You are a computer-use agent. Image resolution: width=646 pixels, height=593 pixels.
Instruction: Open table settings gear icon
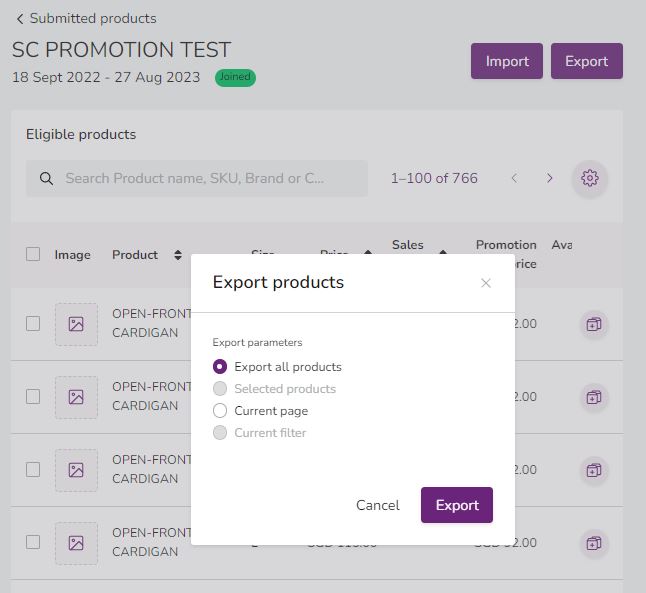point(590,178)
